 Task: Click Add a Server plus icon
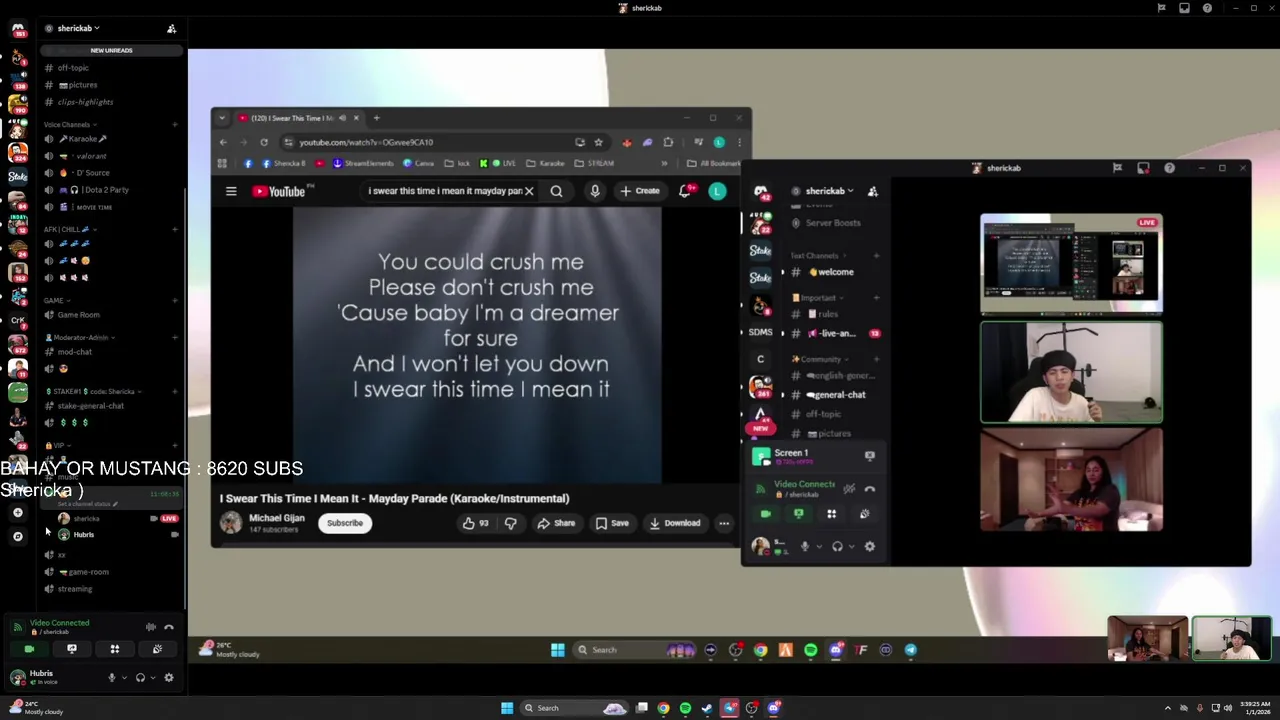click(x=18, y=512)
